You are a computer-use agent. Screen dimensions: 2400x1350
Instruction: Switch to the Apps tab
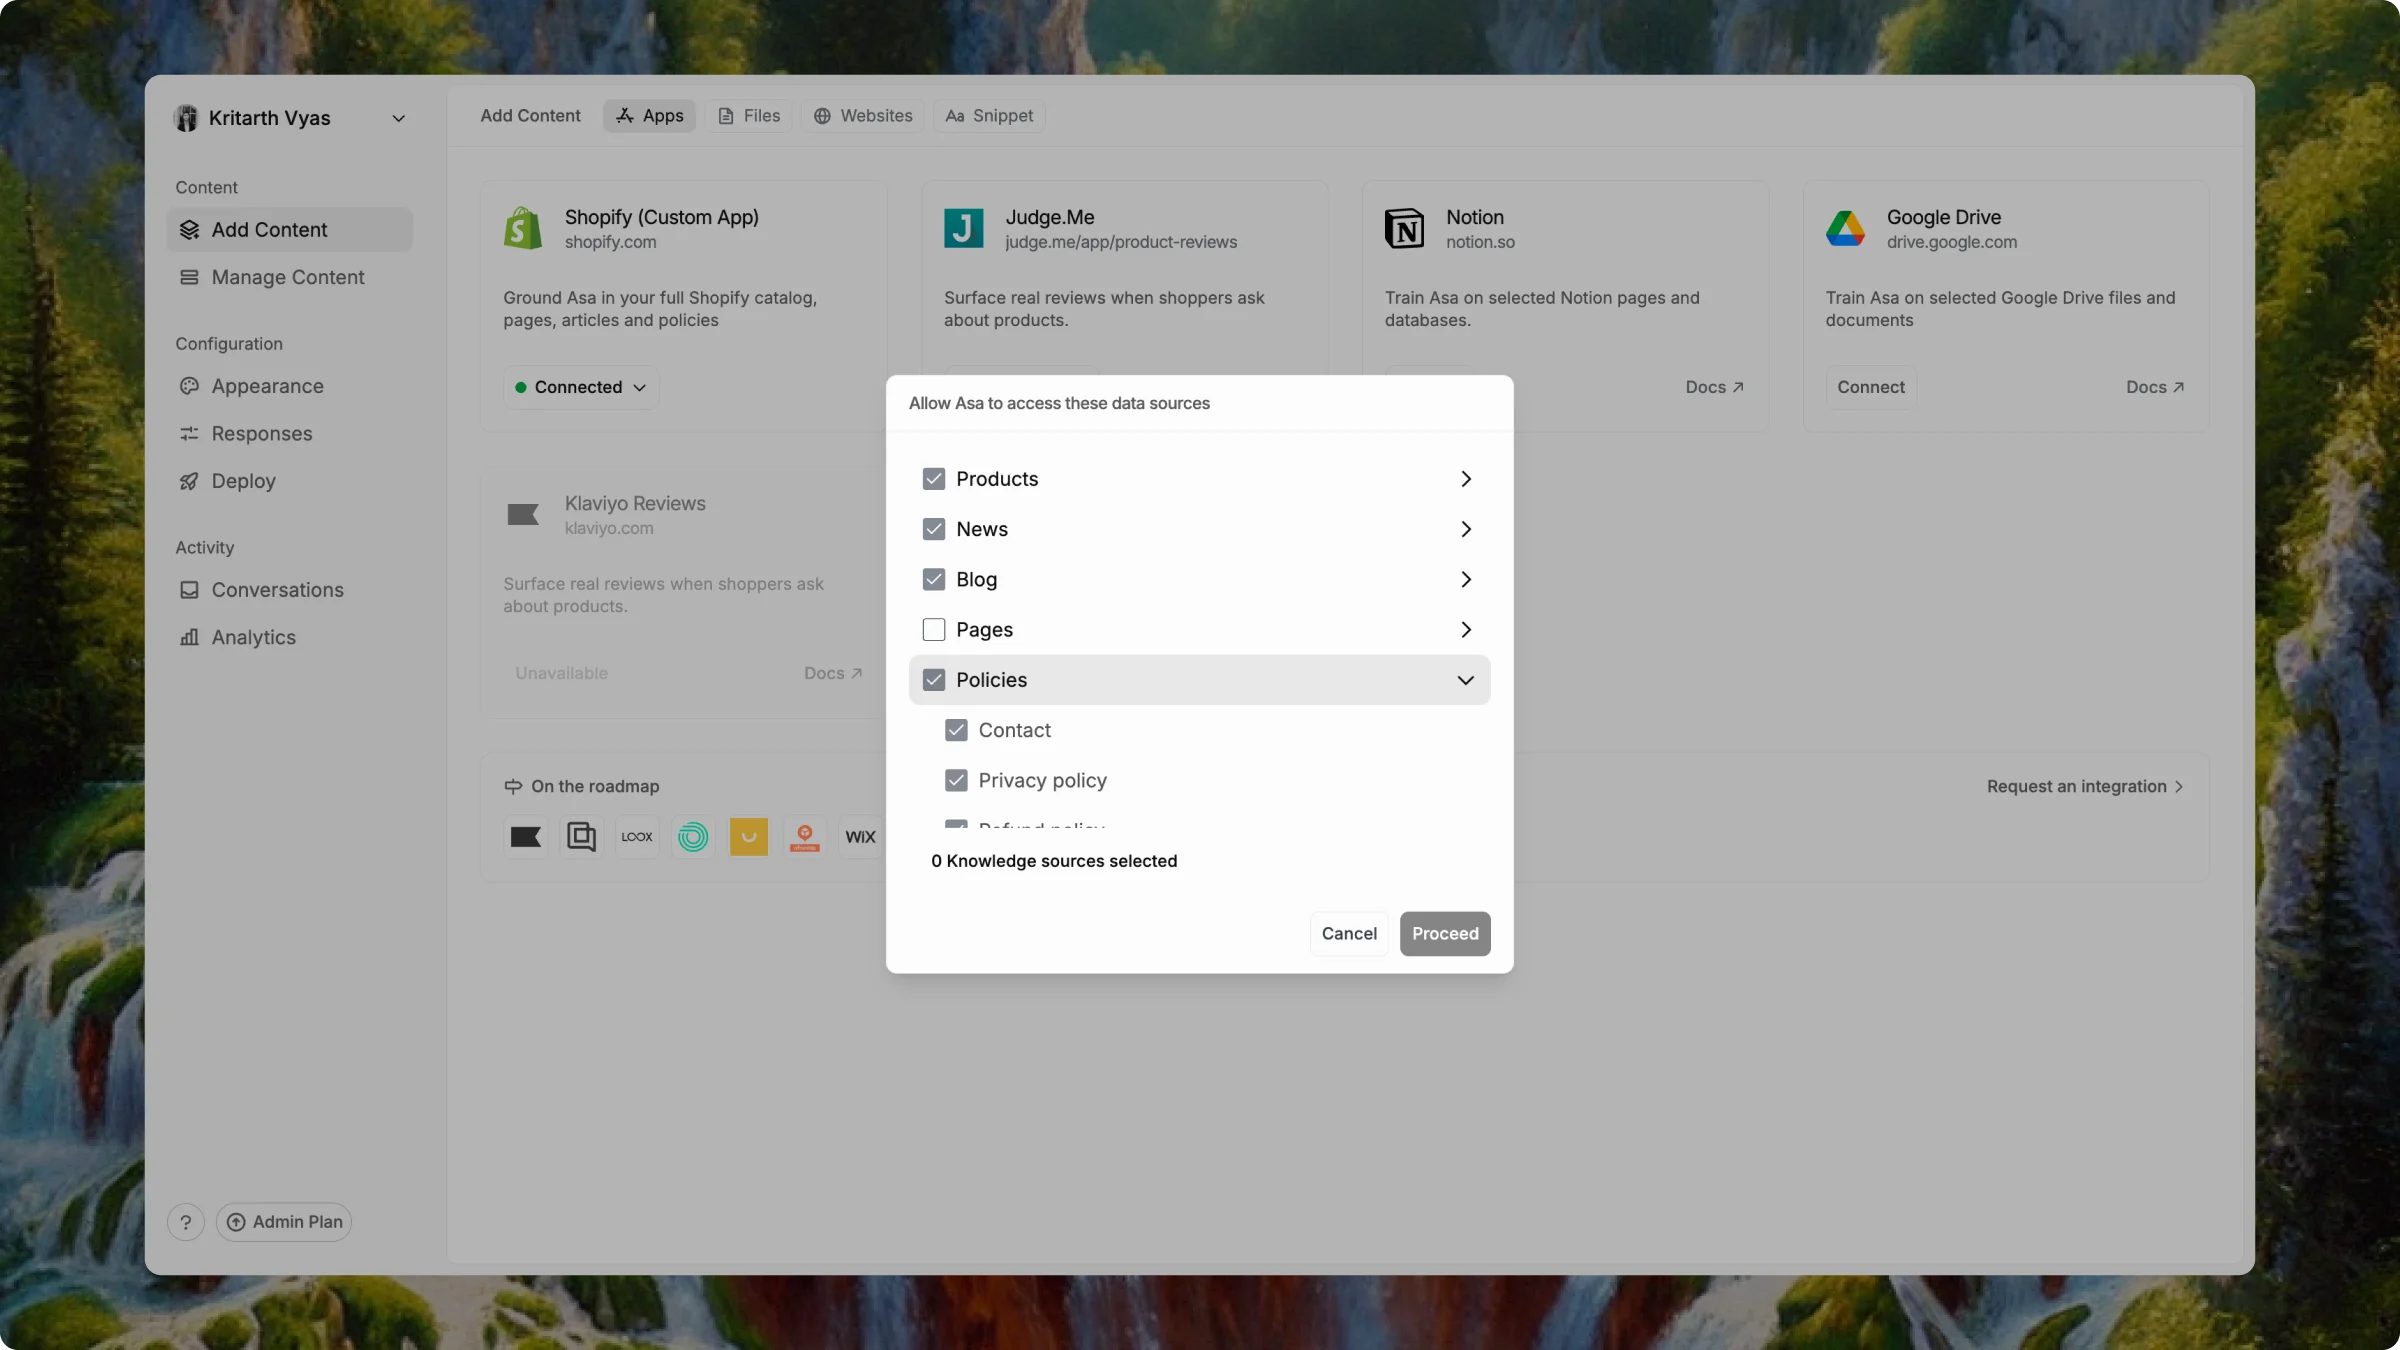(649, 116)
